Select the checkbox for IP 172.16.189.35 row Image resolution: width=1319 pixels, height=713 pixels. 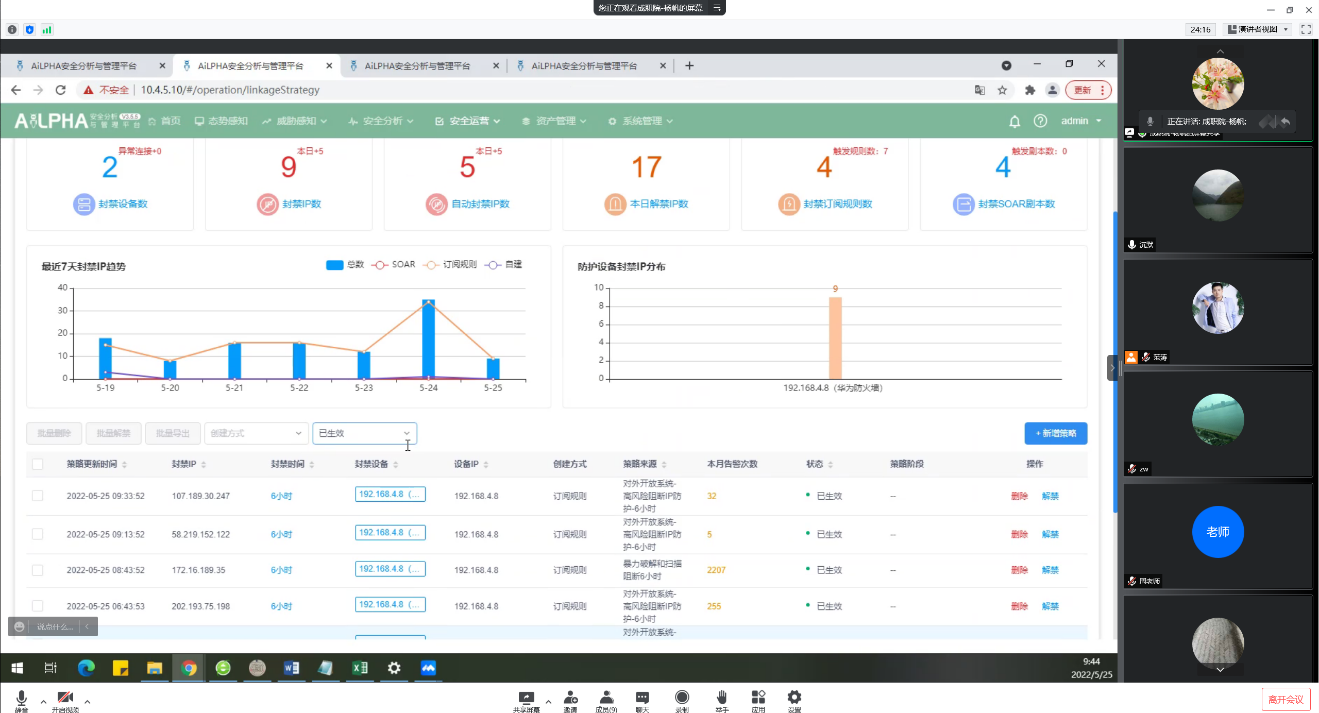pyautogui.click(x=38, y=570)
